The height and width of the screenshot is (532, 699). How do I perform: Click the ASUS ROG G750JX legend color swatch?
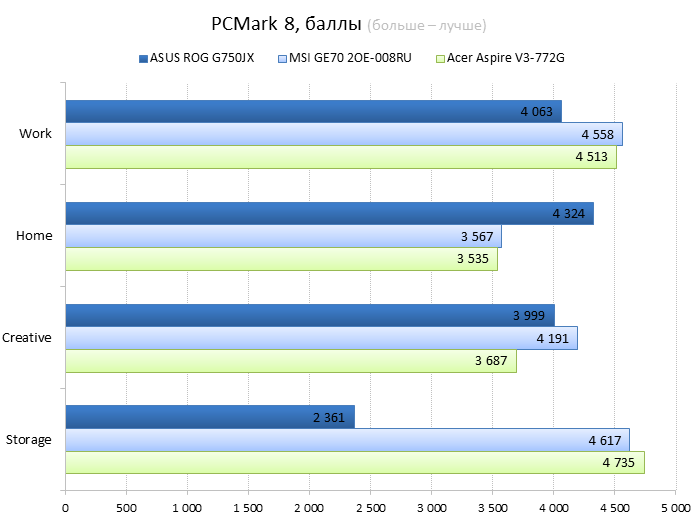tap(143, 58)
